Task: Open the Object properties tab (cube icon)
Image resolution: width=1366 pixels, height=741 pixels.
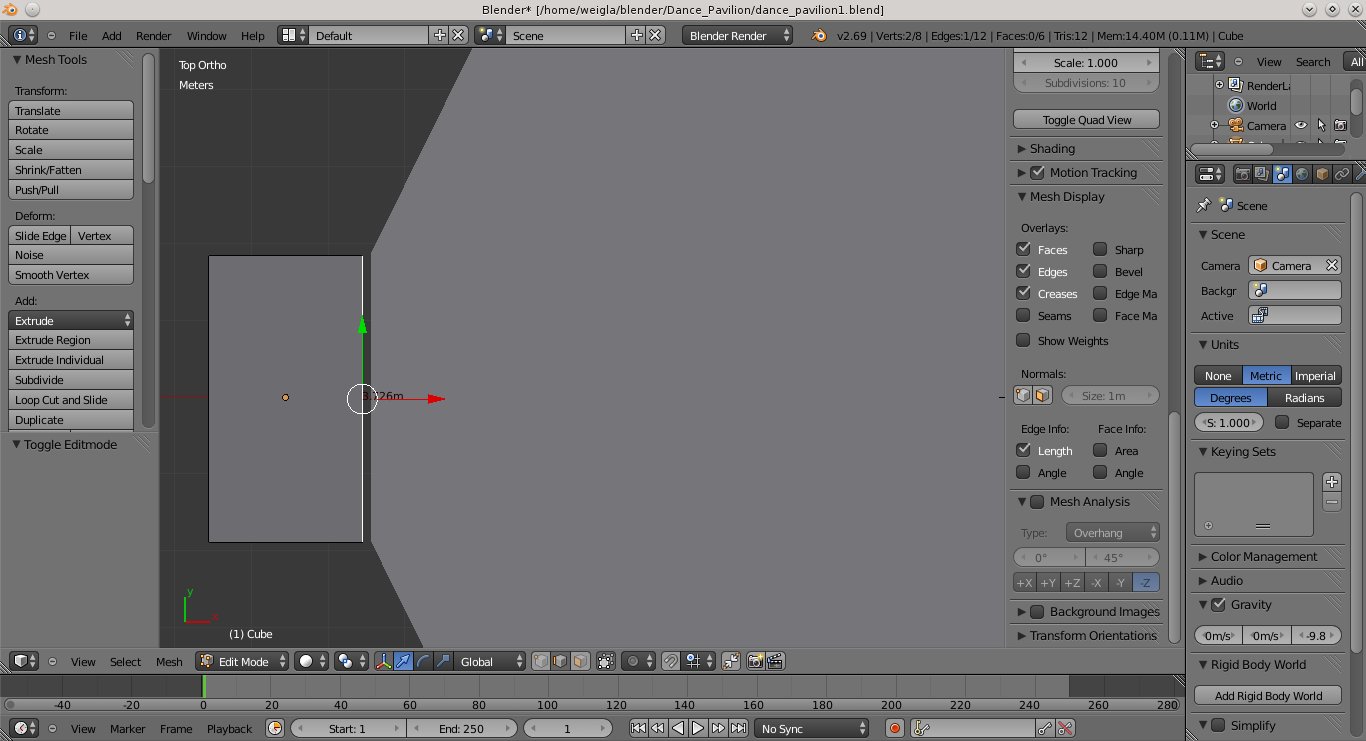Action: click(1322, 173)
